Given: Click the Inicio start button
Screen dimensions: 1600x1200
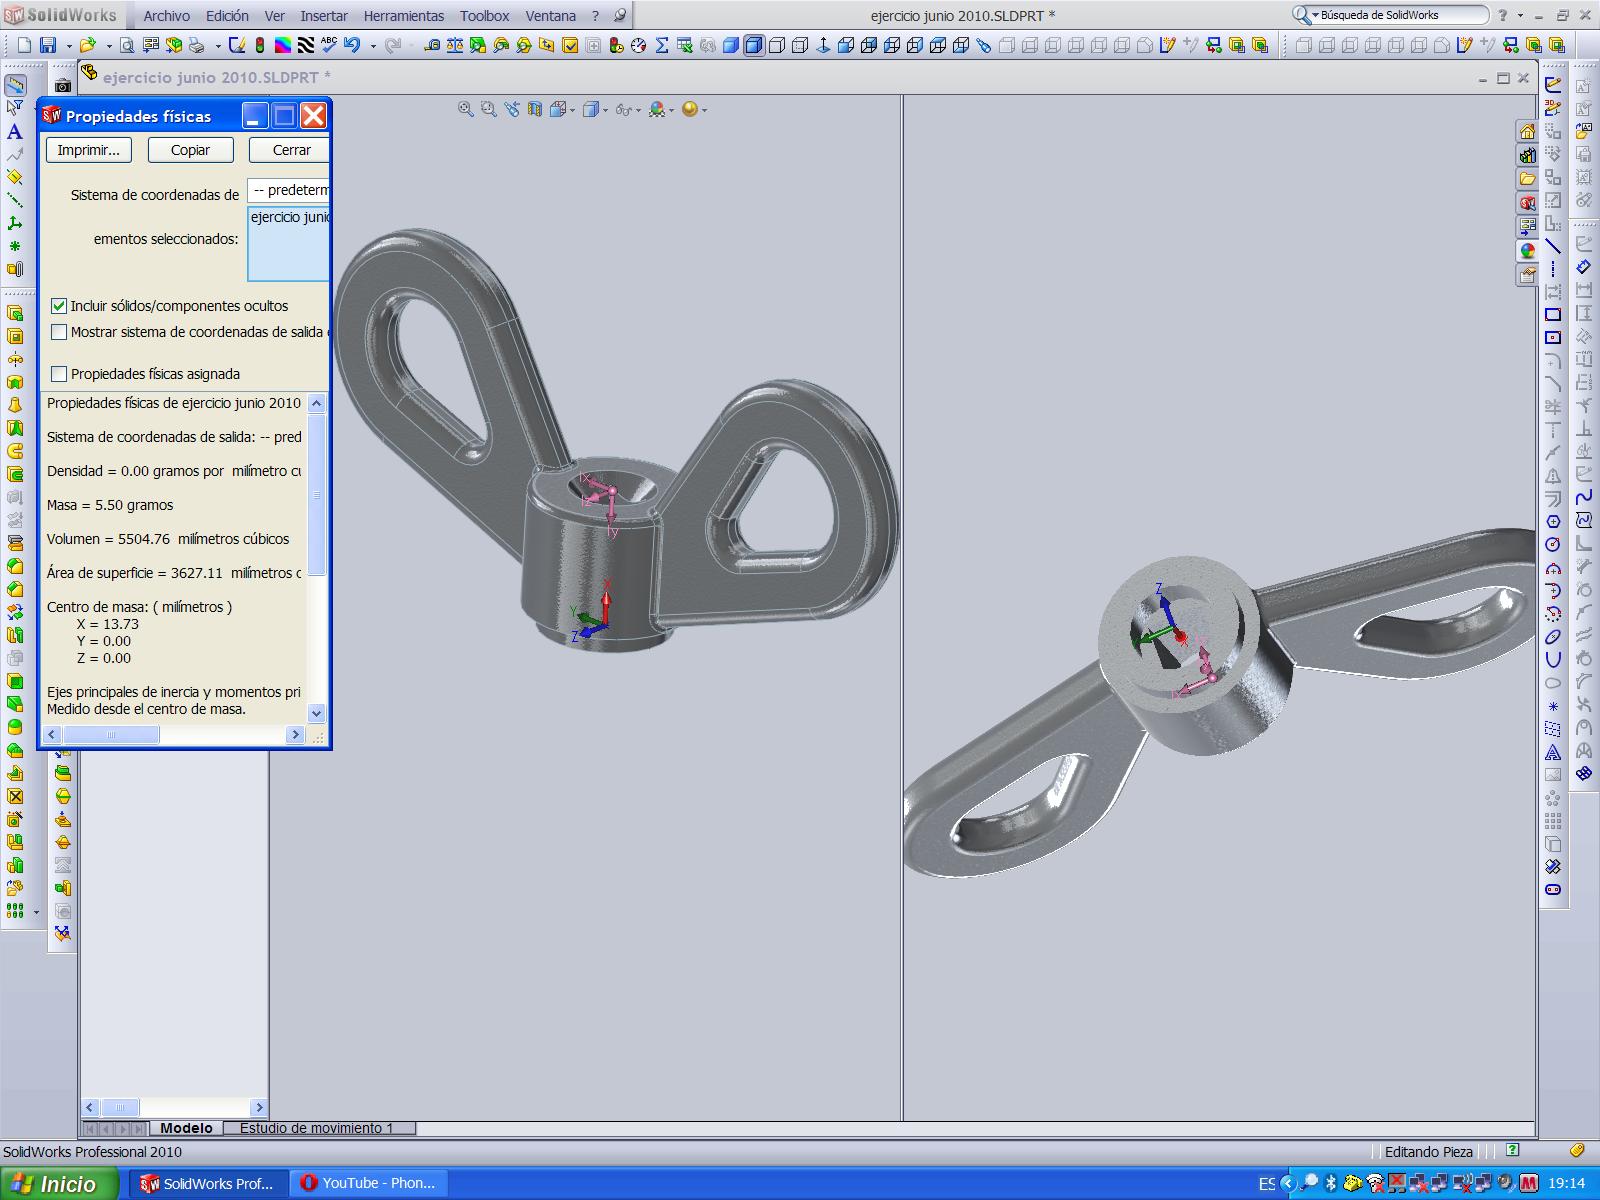Looking at the screenshot, I should point(56,1184).
